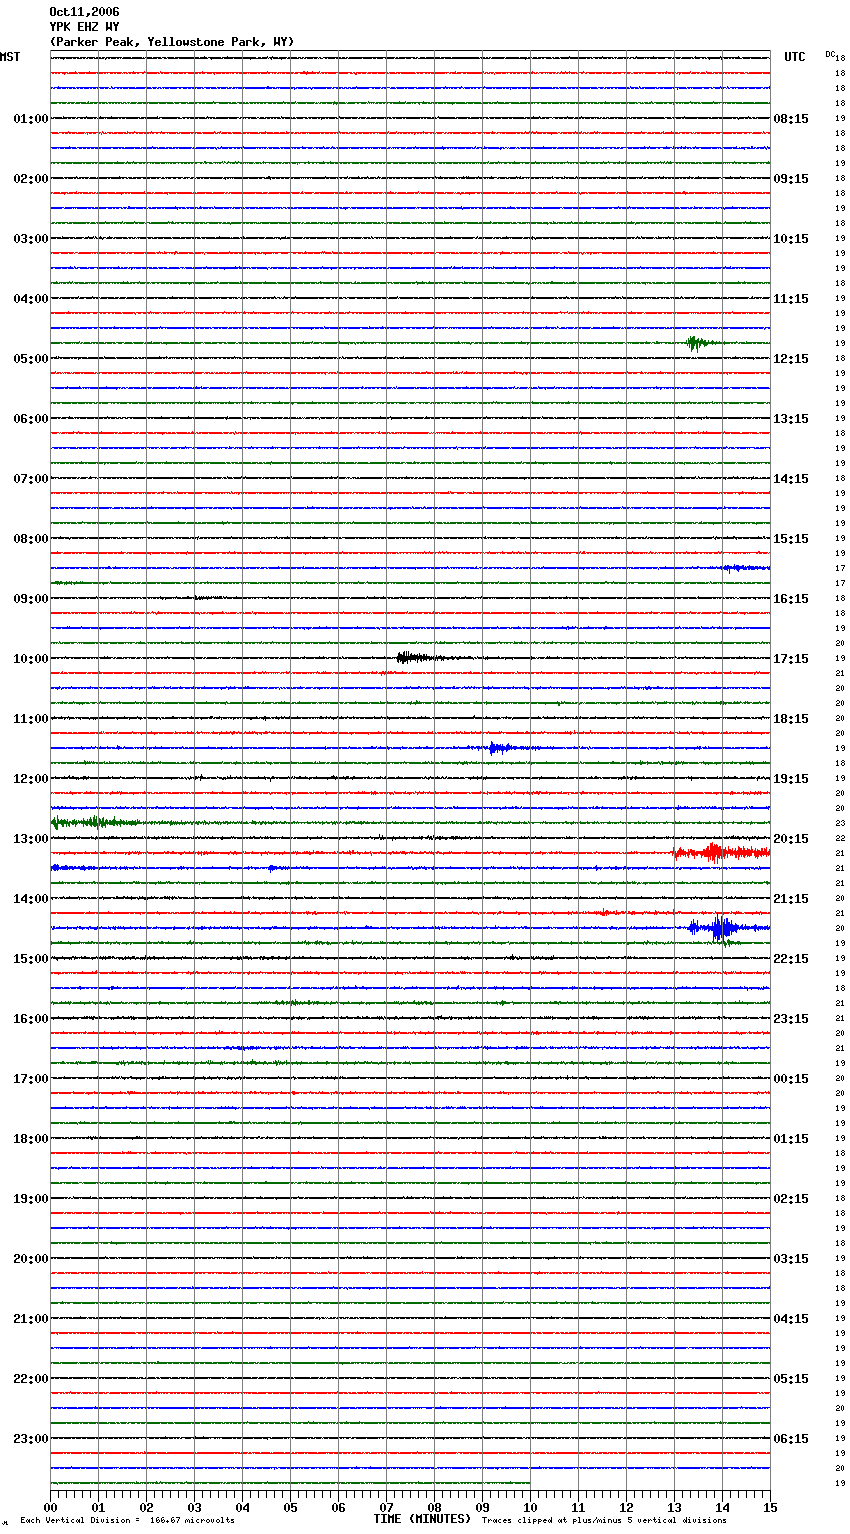Click the UTC time label '13:15'
Image resolution: width=850 pixels, height=1534 pixels.
pos(791,419)
